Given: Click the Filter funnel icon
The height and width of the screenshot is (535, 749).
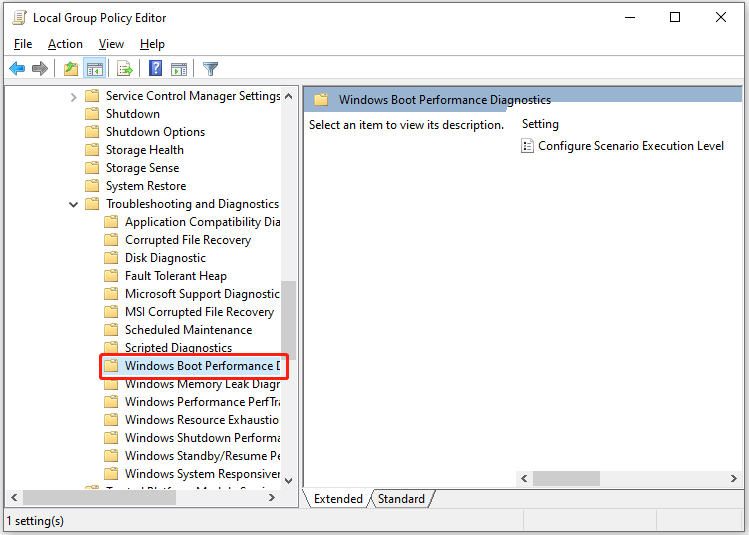Looking at the screenshot, I should (x=210, y=69).
